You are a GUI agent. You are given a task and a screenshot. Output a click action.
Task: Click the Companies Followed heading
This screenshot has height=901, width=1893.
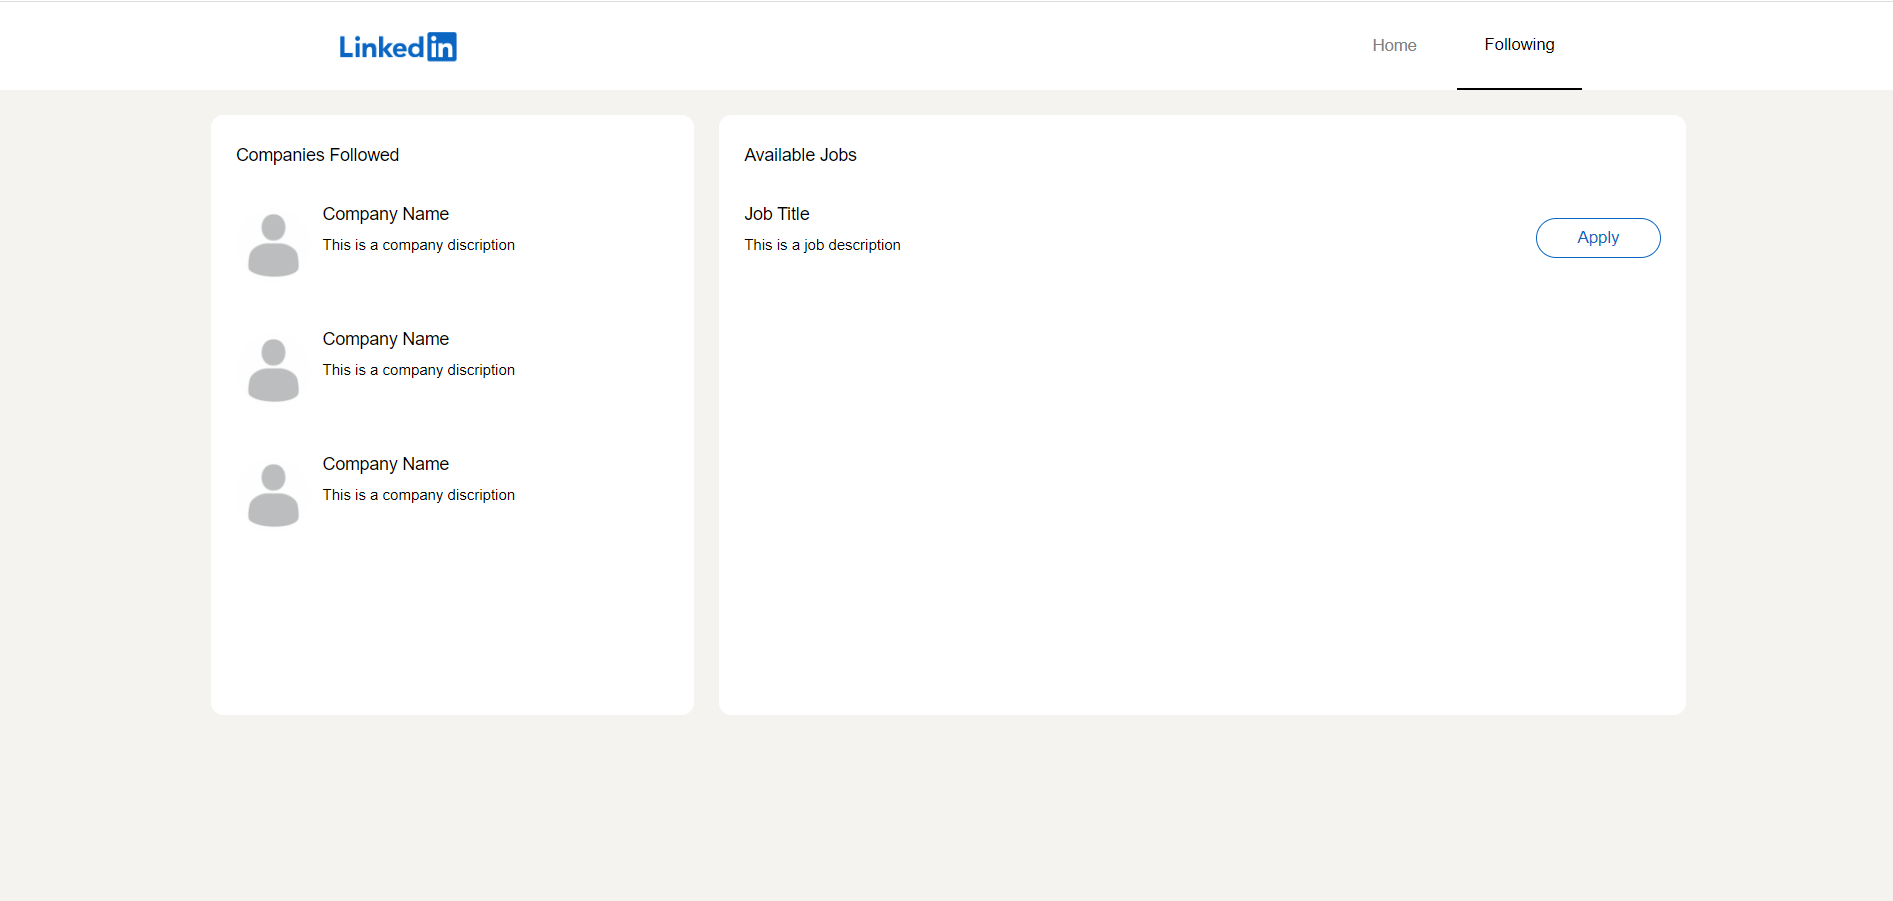click(317, 155)
